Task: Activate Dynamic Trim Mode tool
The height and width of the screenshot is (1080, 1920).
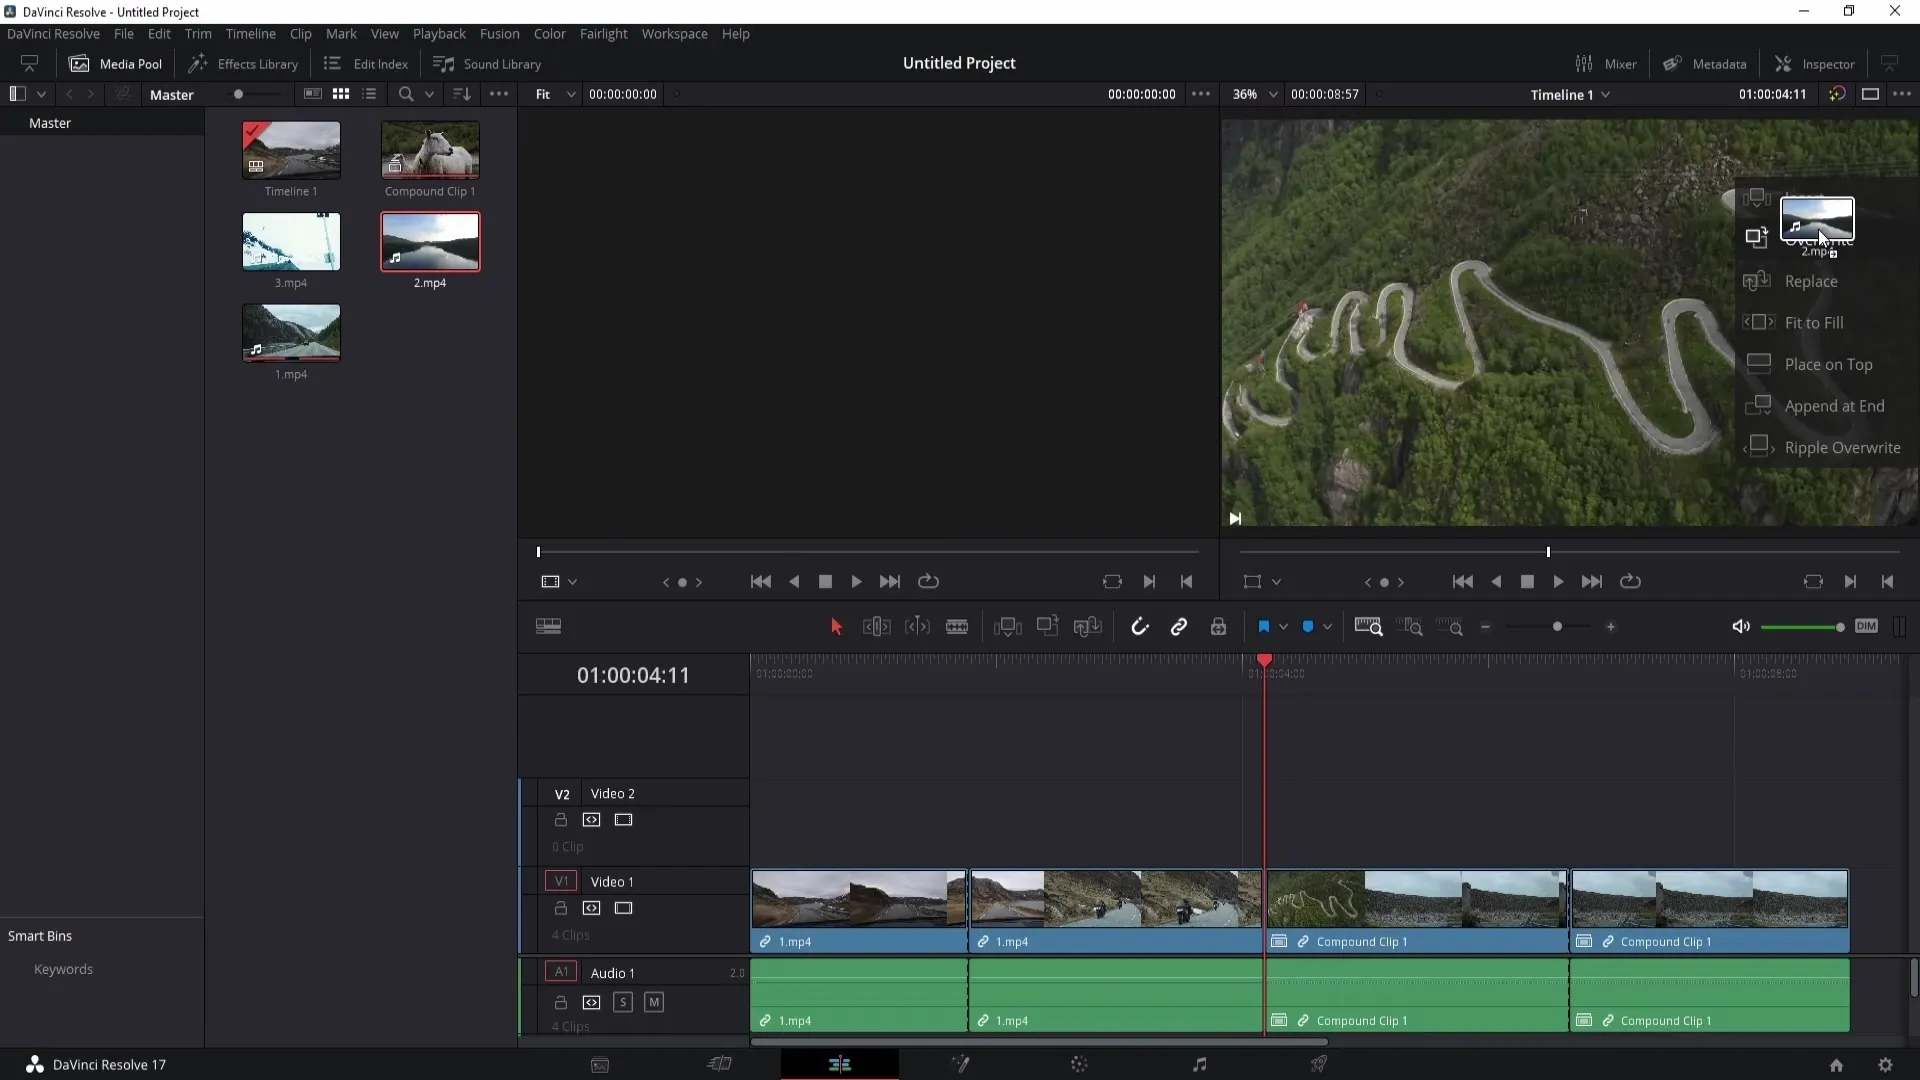Action: click(x=917, y=627)
